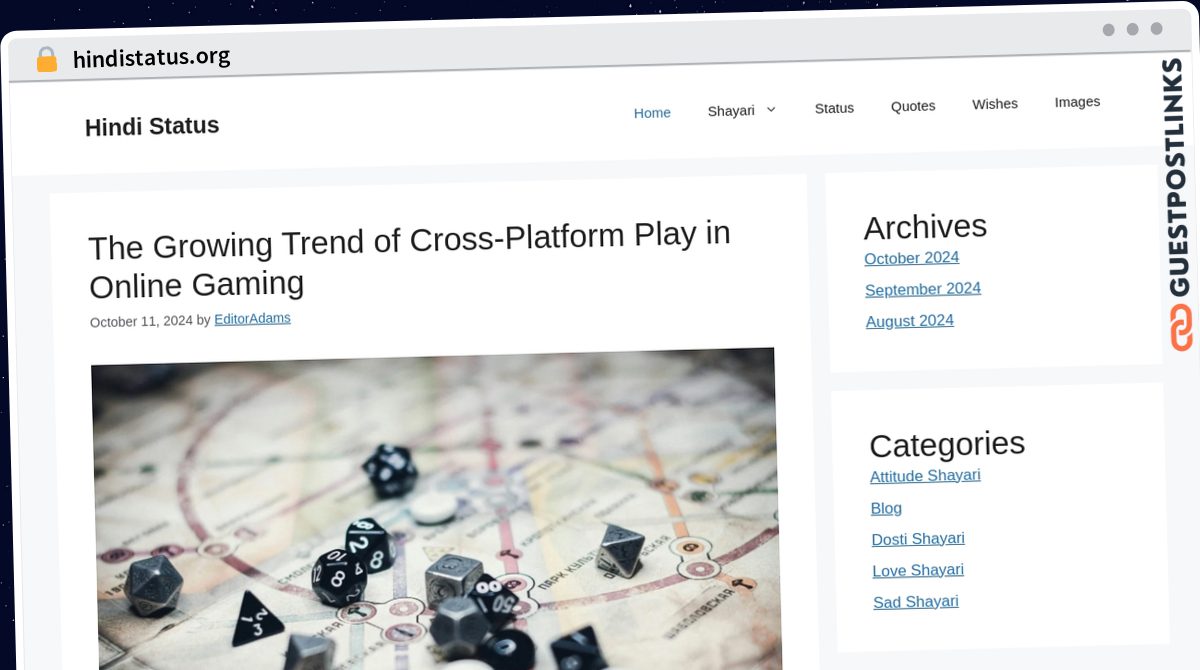Open the Cross-Platform Play article title
1200x670 pixels.
410,259
